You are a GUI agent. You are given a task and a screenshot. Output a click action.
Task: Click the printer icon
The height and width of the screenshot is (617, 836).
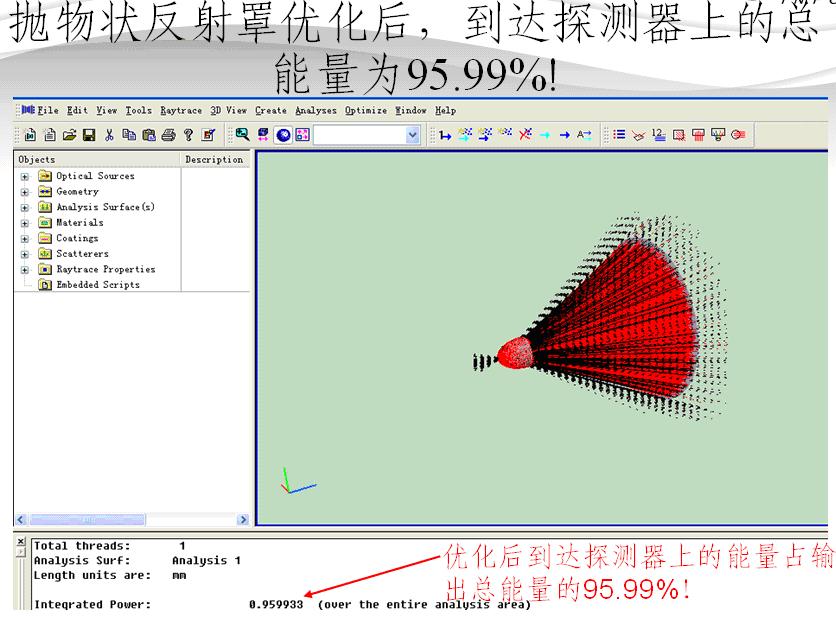(168, 135)
